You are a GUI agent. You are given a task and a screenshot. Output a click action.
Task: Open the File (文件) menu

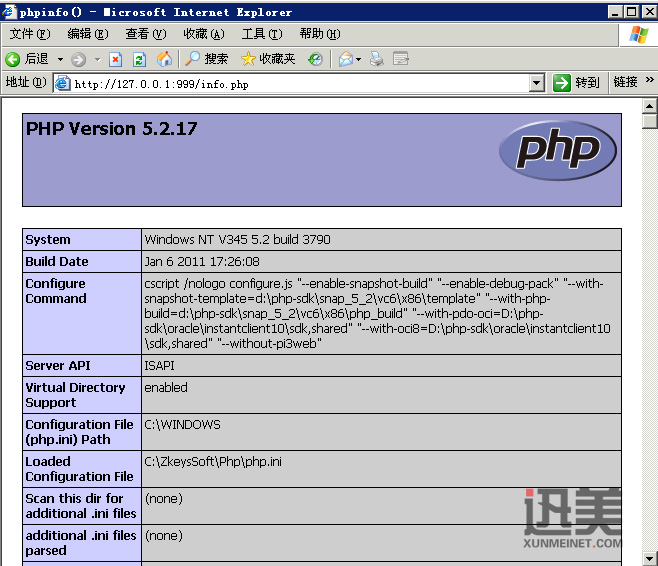(x=30, y=34)
